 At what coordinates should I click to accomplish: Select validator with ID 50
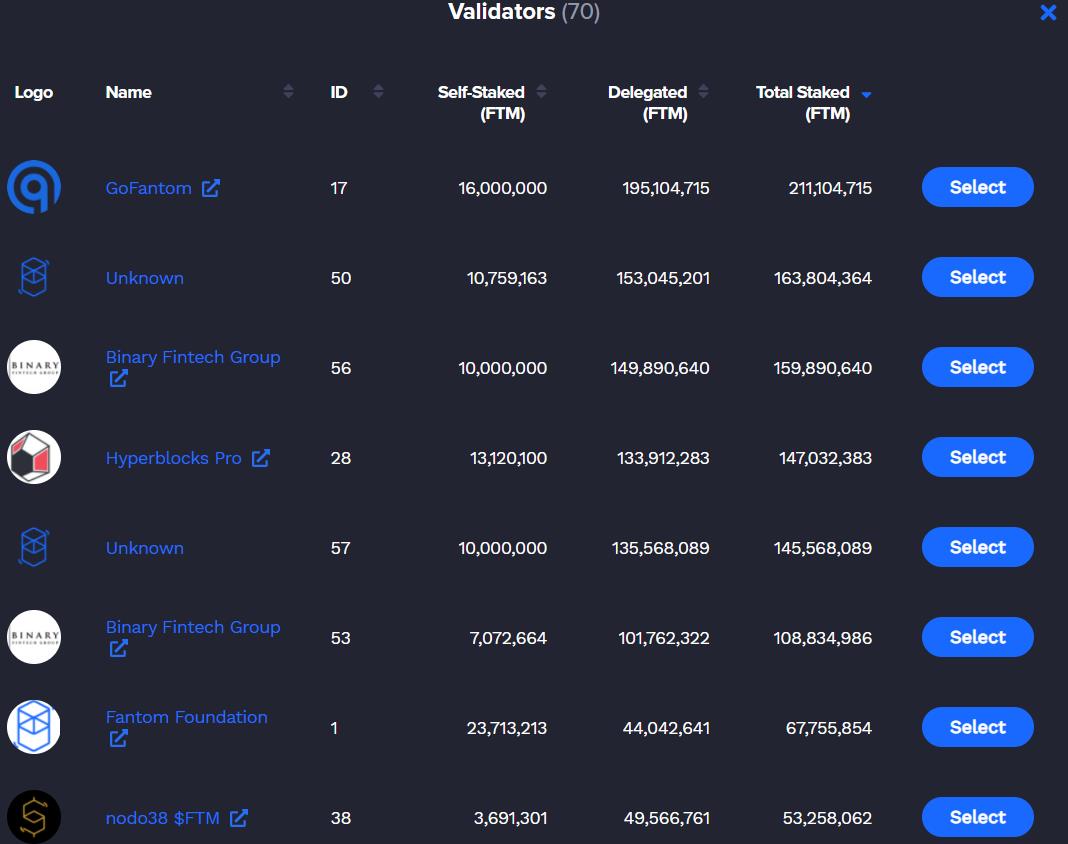[x=977, y=277]
